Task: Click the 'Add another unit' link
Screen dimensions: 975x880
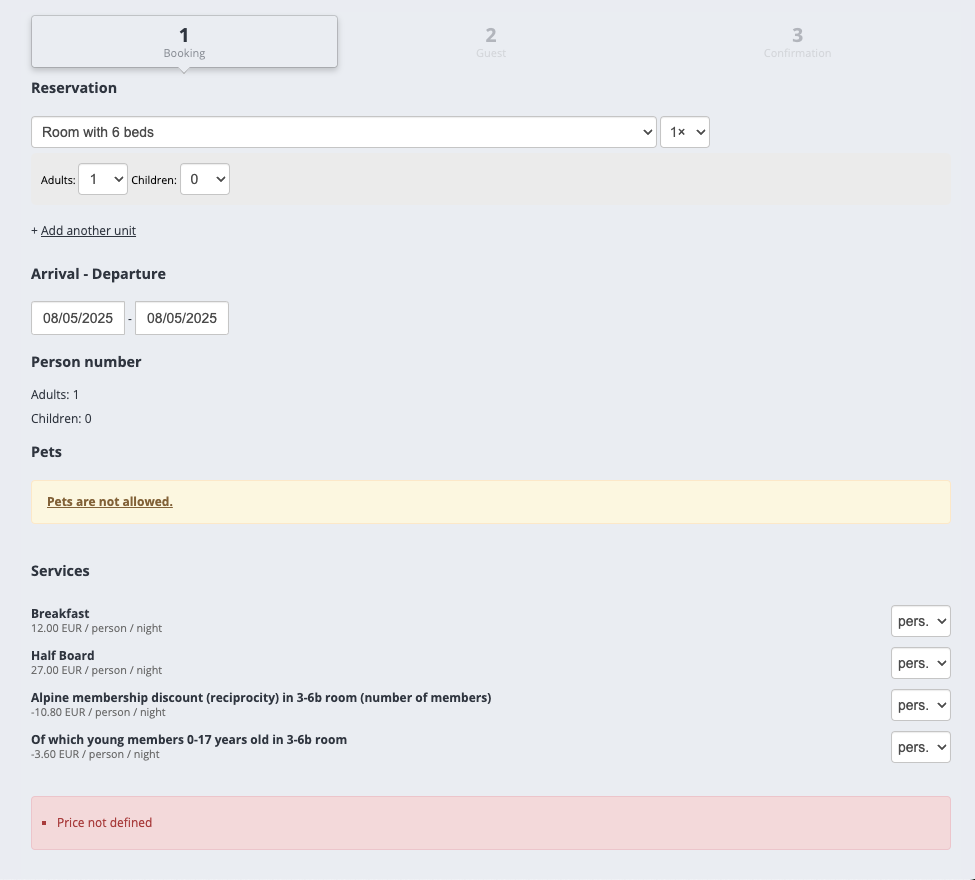Action: [x=88, y=231]
